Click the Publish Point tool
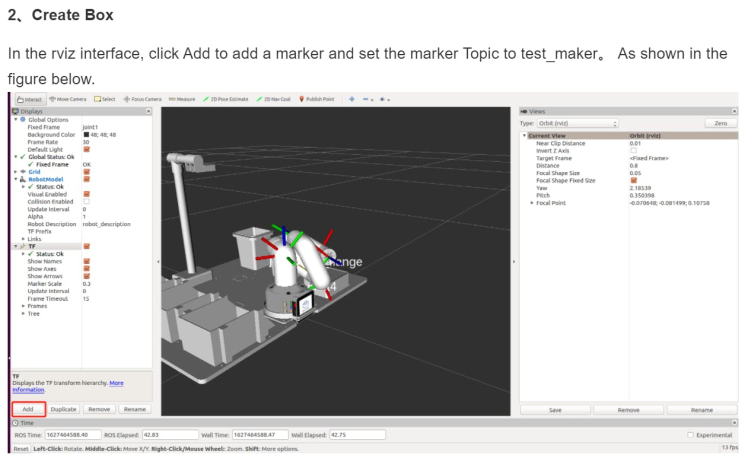The width and height of the screenshot is (748, 458). tap(316, 99)
